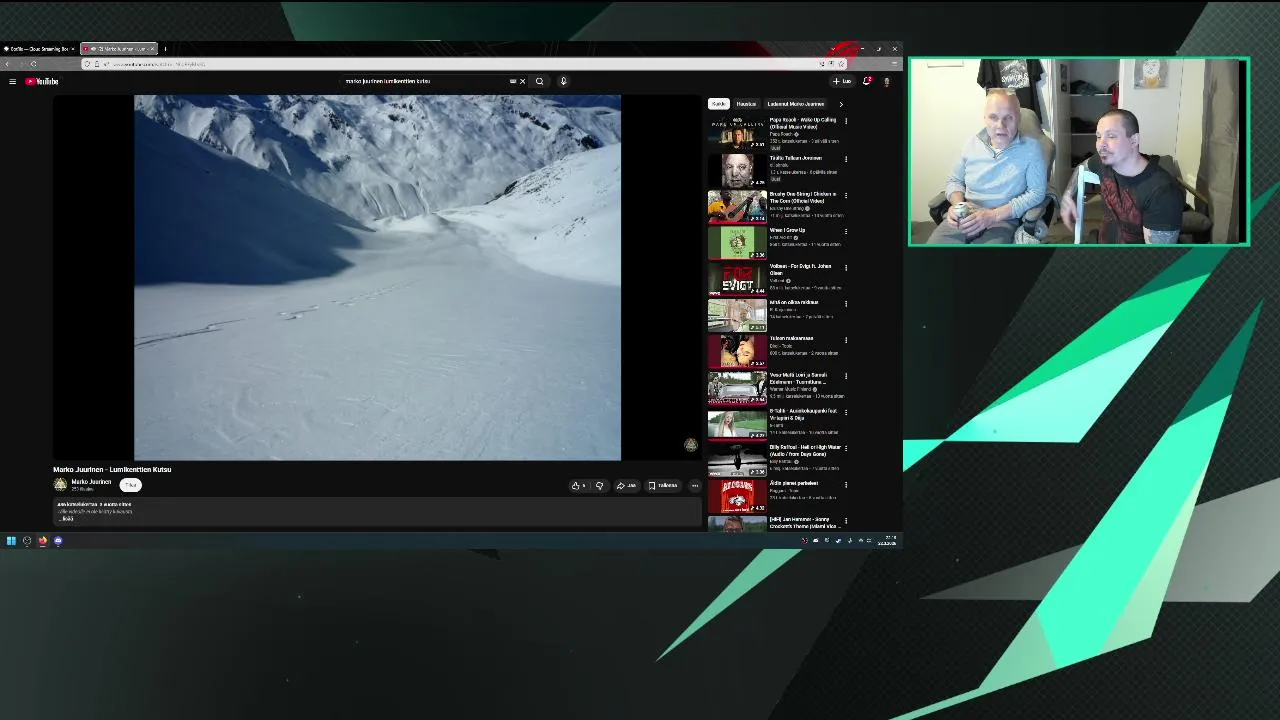Go to the YouTube home logo

(42, 81)
